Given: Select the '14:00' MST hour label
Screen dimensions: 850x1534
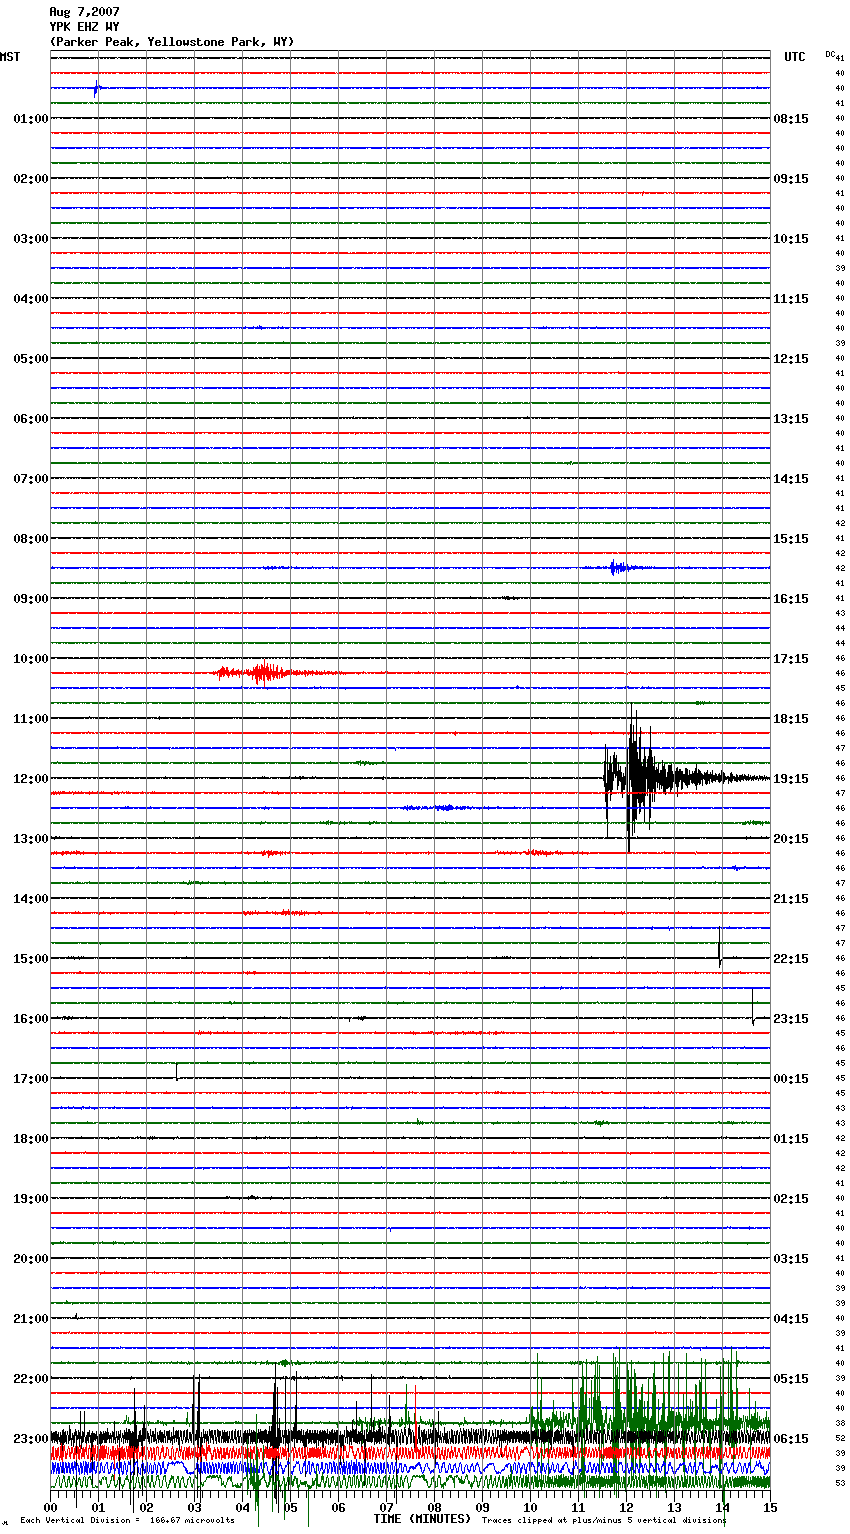Looking at the screenshot, I should (x=31, y=899).
